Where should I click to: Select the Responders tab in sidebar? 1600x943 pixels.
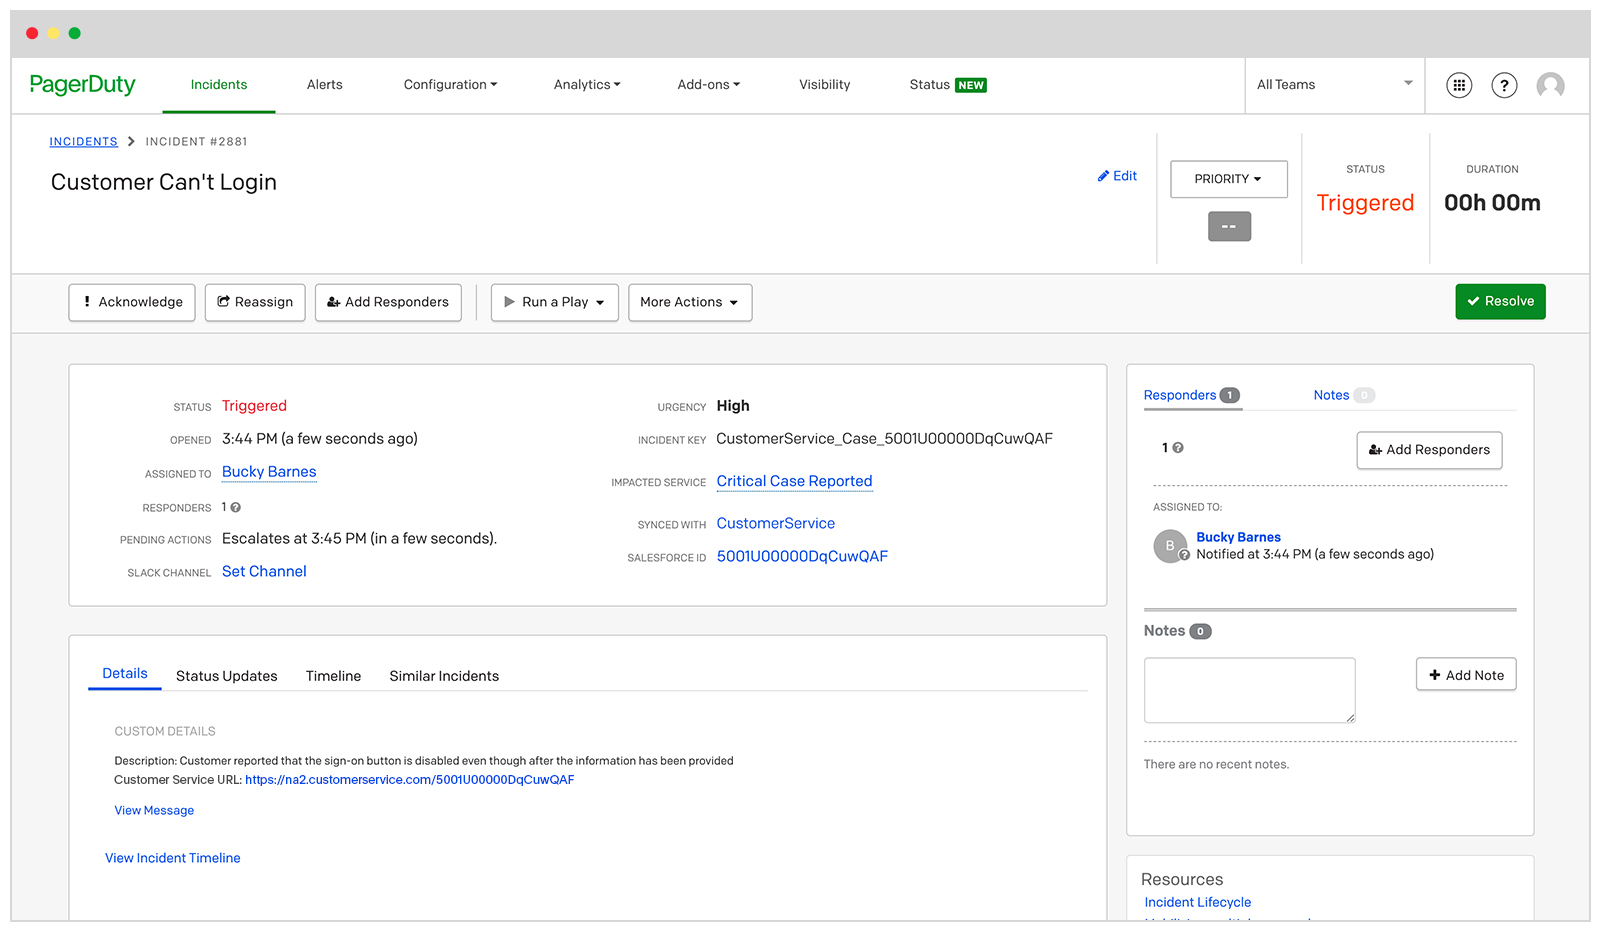click(x=1192, y=396)
